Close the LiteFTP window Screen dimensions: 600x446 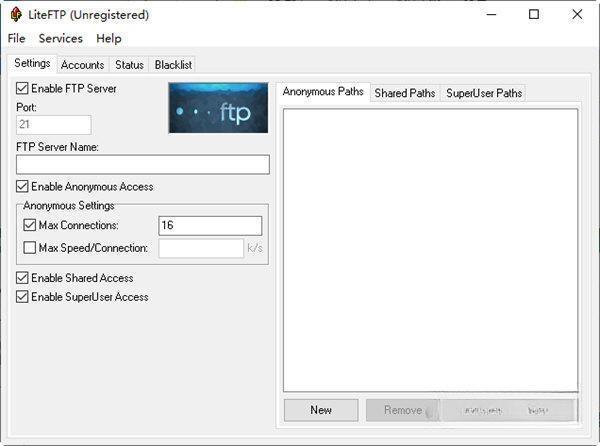pyautogui.click(x=577, y=15)
